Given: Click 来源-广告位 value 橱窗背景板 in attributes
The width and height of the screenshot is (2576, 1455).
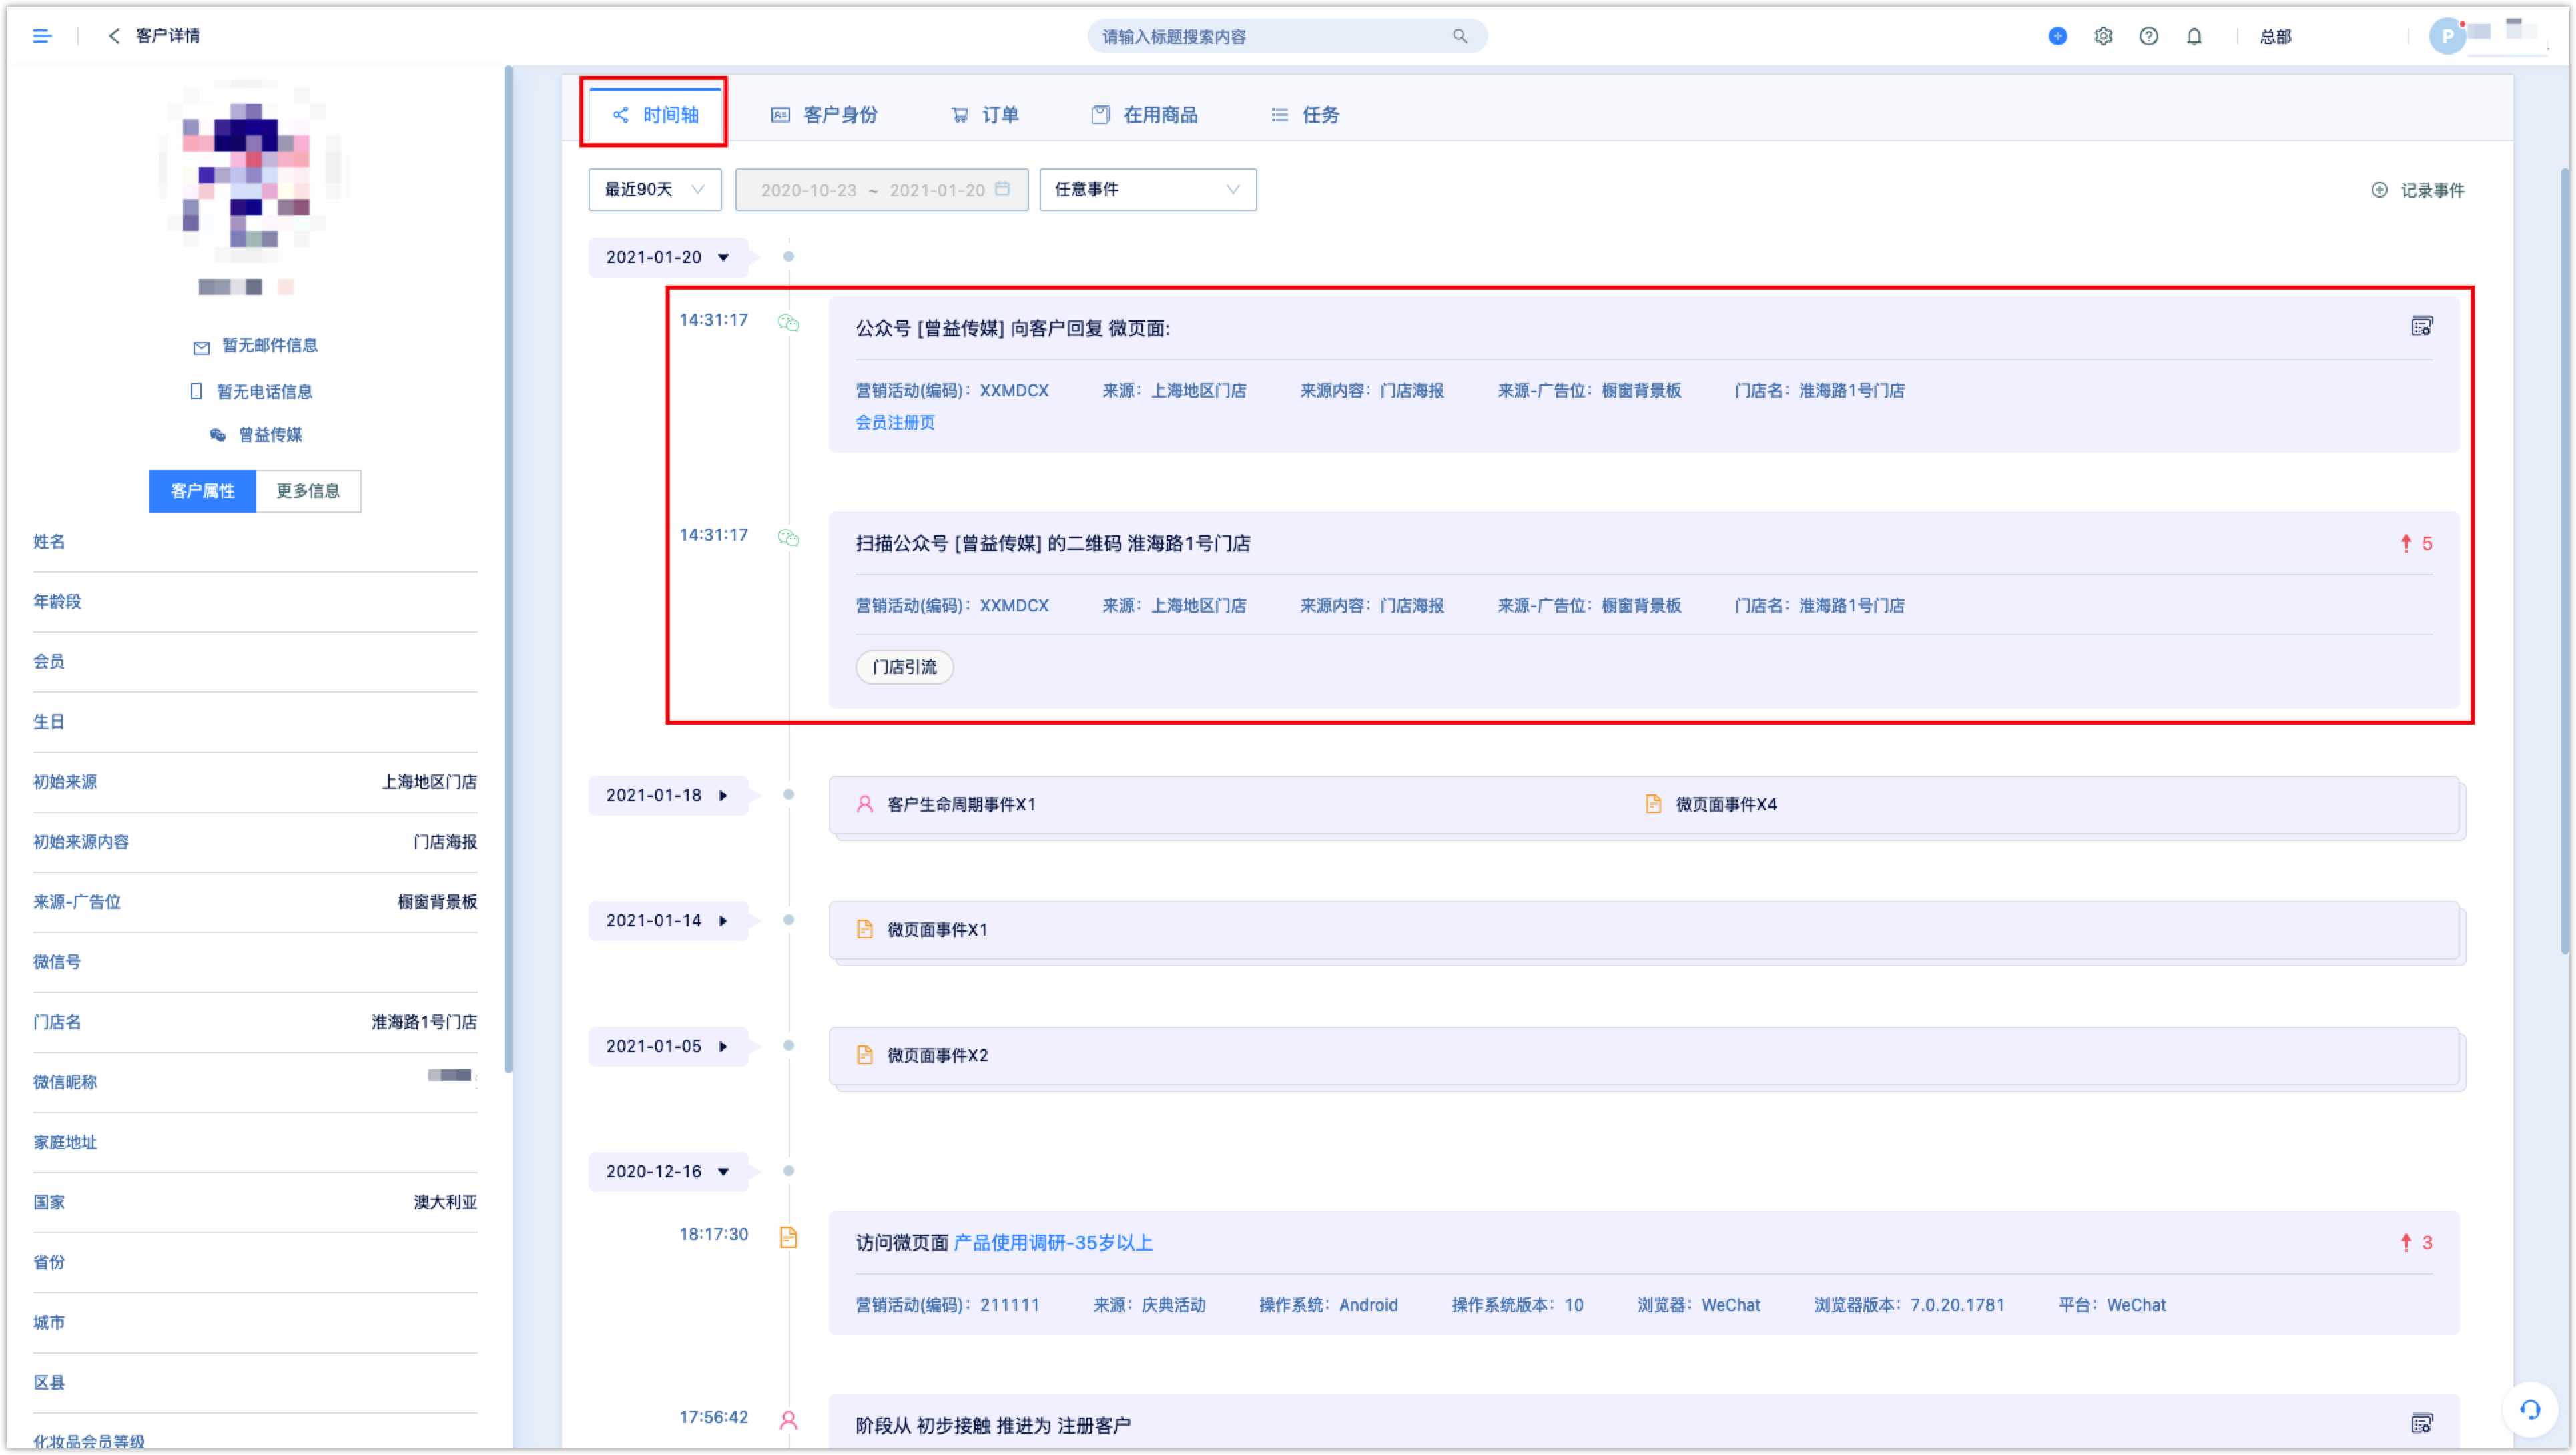Looking at the screenshot, I should pos(437,902).
